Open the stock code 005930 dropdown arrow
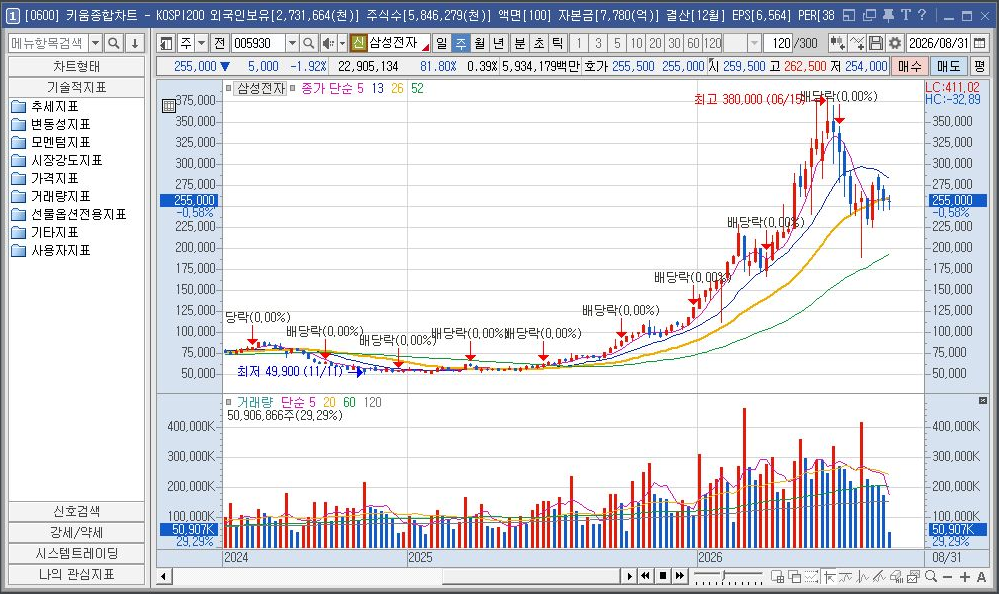Image resolution: width=999 pixels, height=594 pixels. 292,43
